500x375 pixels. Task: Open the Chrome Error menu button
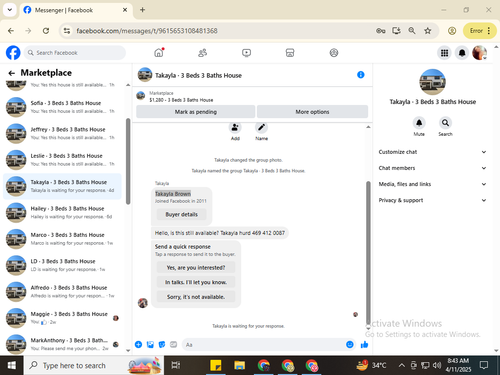click(480, 31)
